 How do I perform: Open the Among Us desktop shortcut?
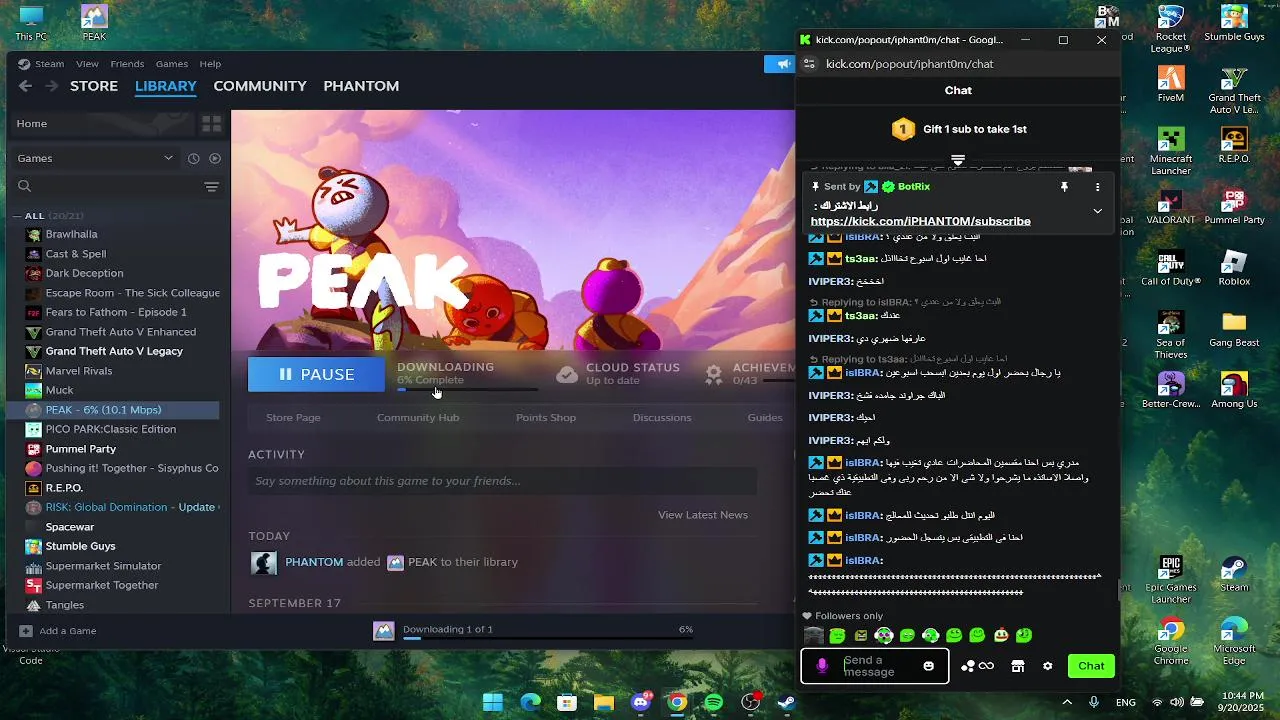[1234, 391]
